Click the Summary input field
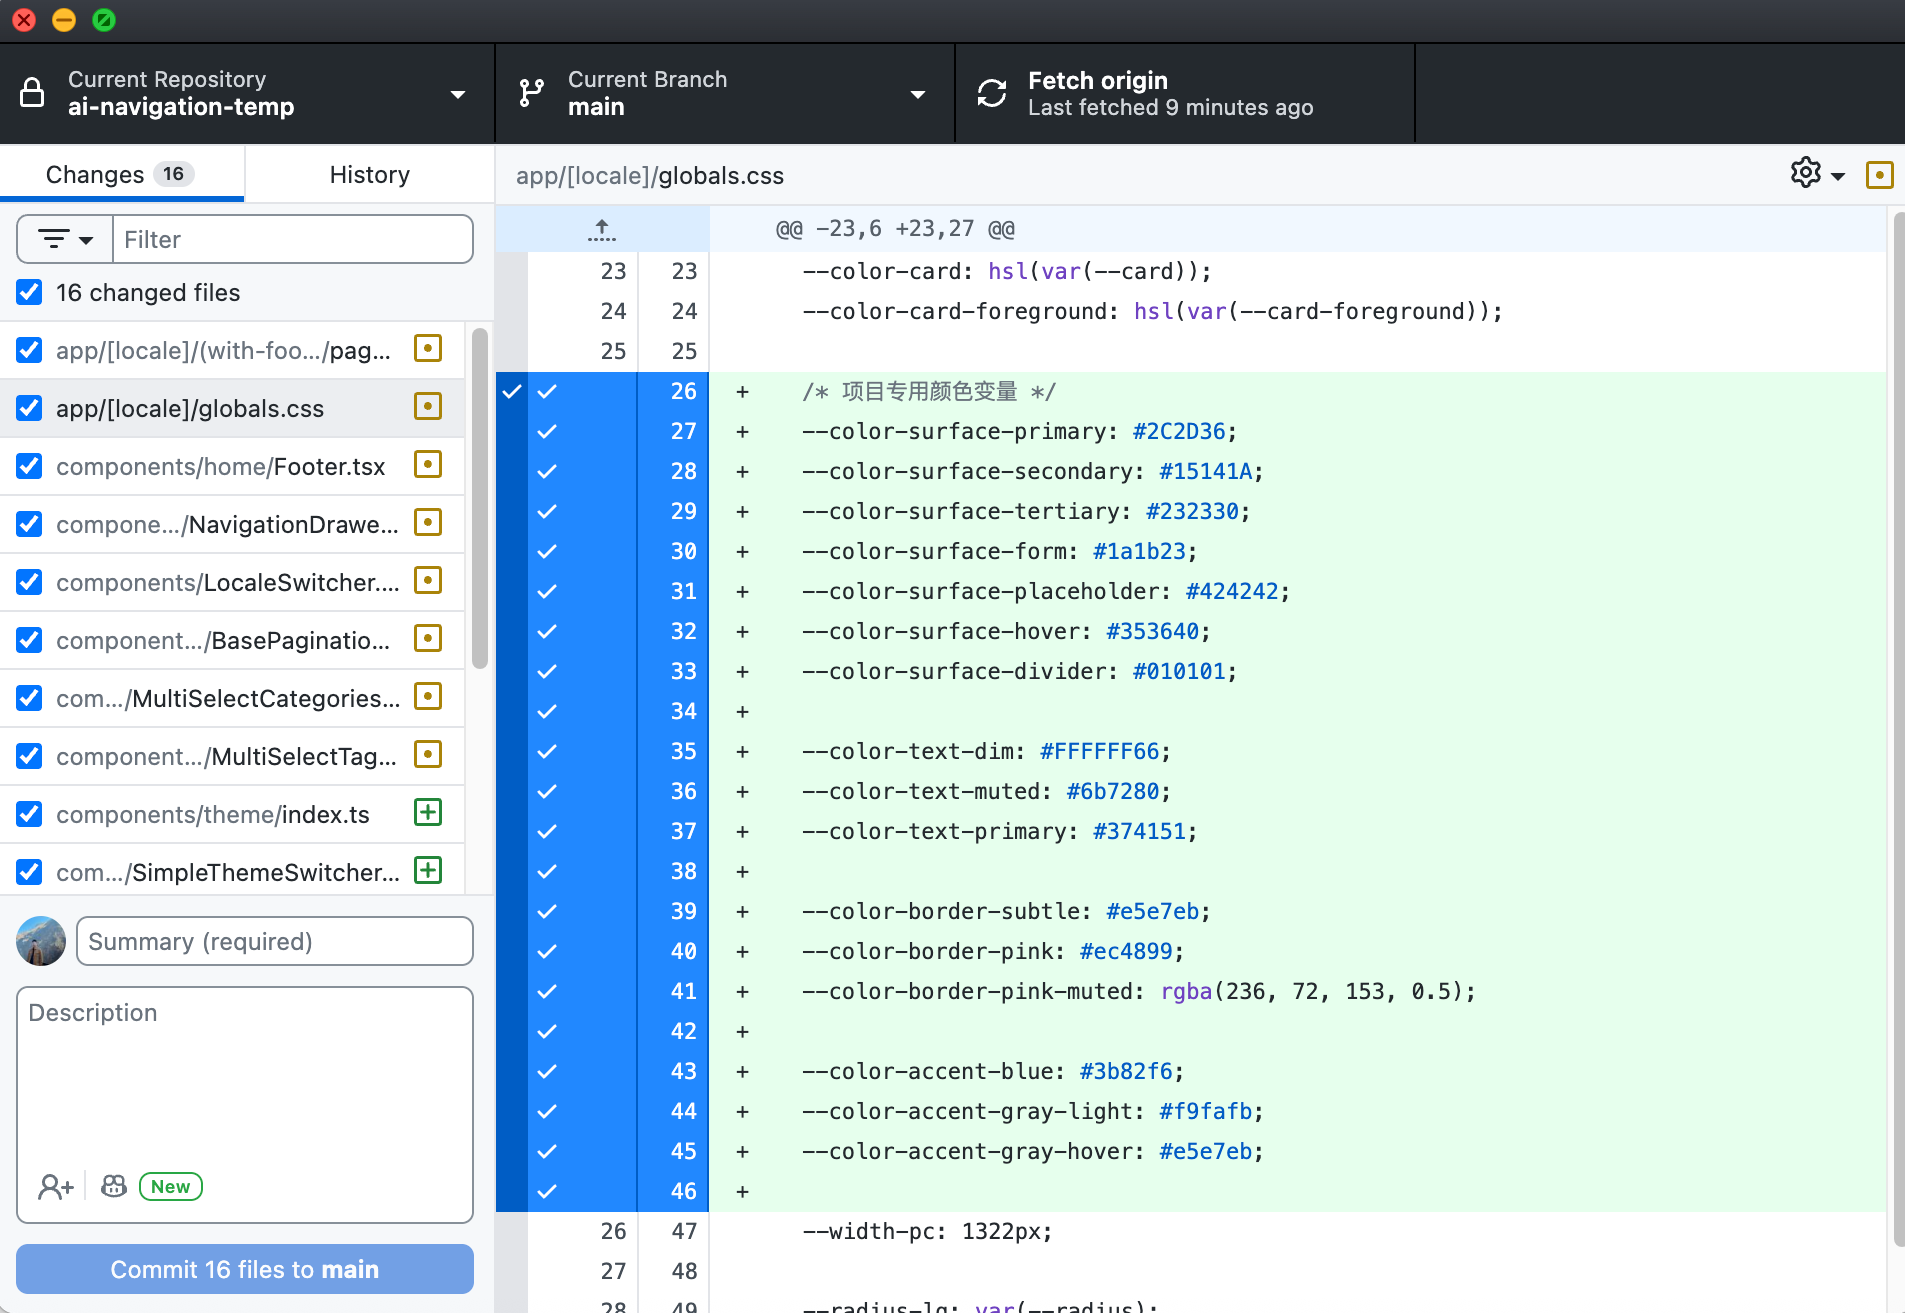 coord(274,941)
